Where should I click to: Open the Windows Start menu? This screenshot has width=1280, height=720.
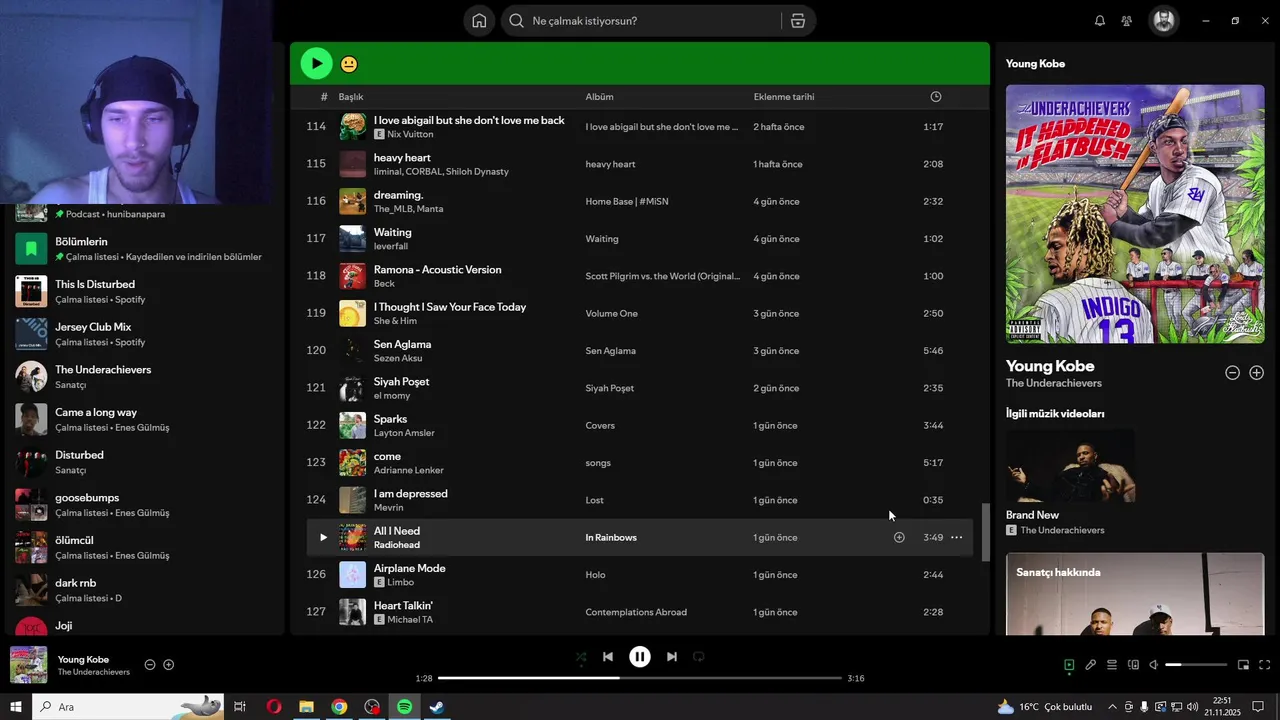pos(16,707)
